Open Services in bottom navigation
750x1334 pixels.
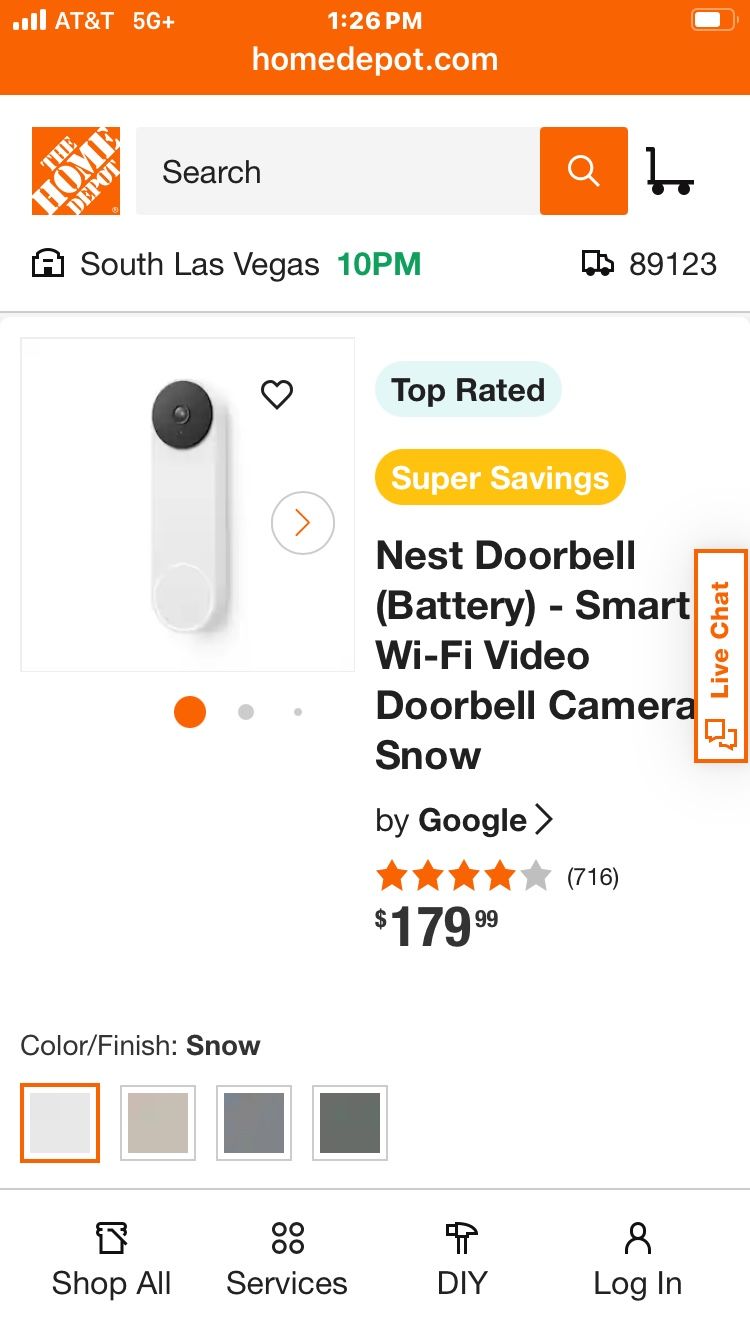coord(287,1260)
